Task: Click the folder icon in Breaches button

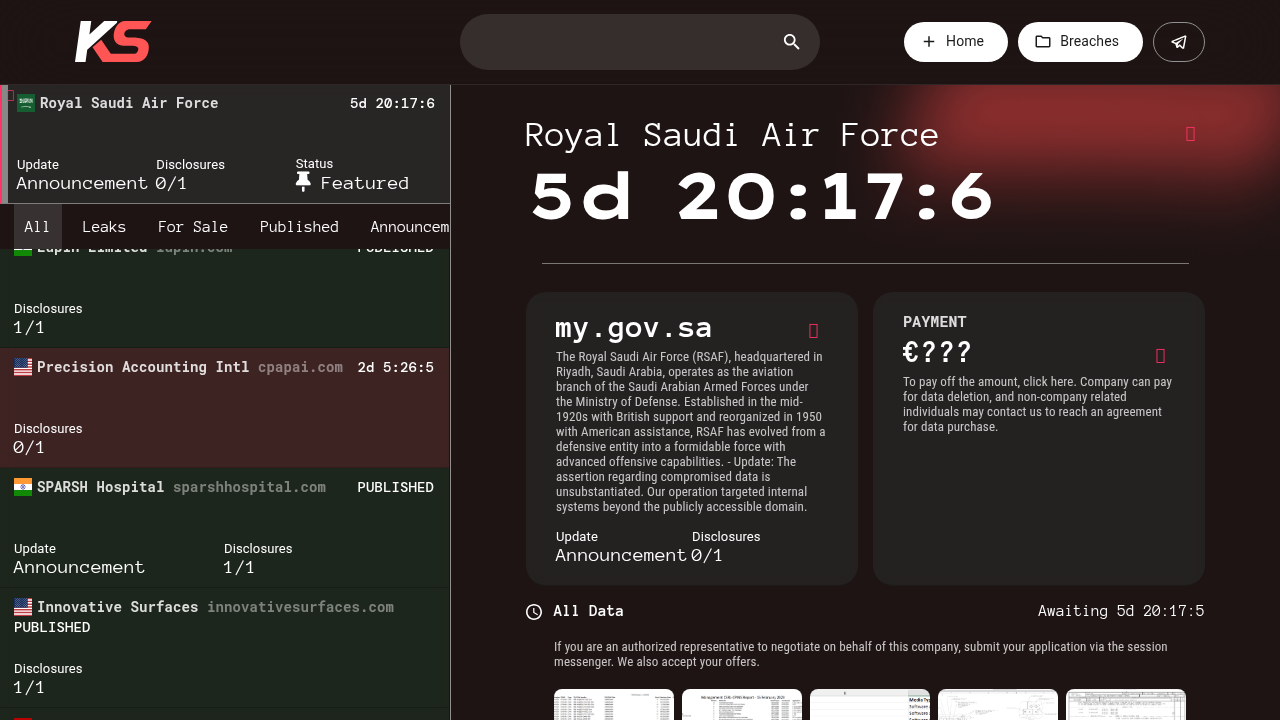Action: tap(1043, 42)
